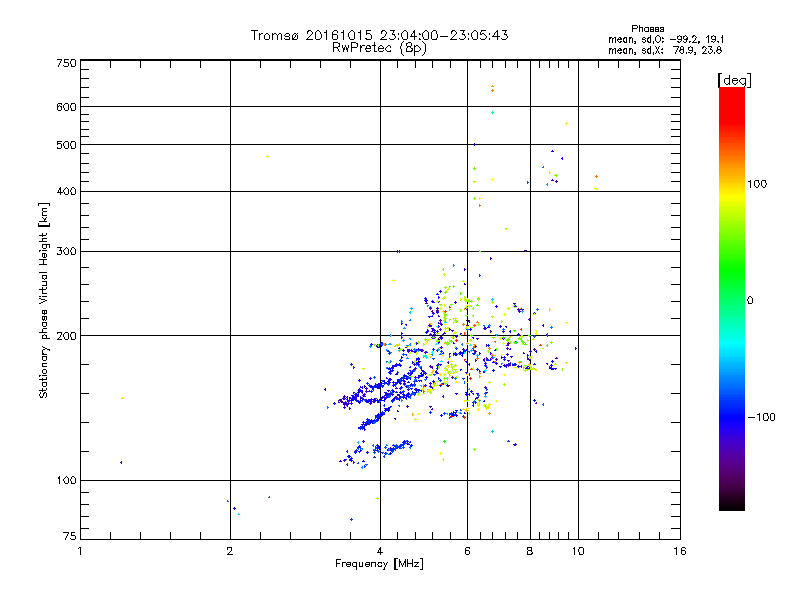Click the phase colorbar gradient

tap(732, 298)
